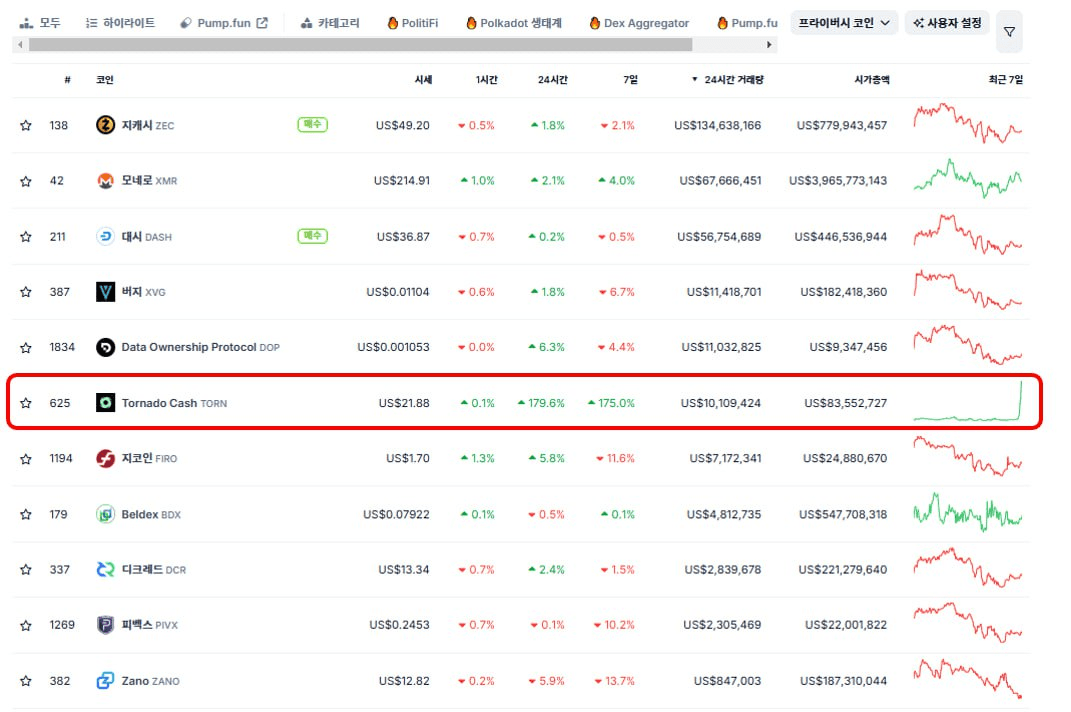The width and height of the screenshot is (1071, 712).
Task: Click the US$134,638,166 volume value
Action: (x=718, y=125)
